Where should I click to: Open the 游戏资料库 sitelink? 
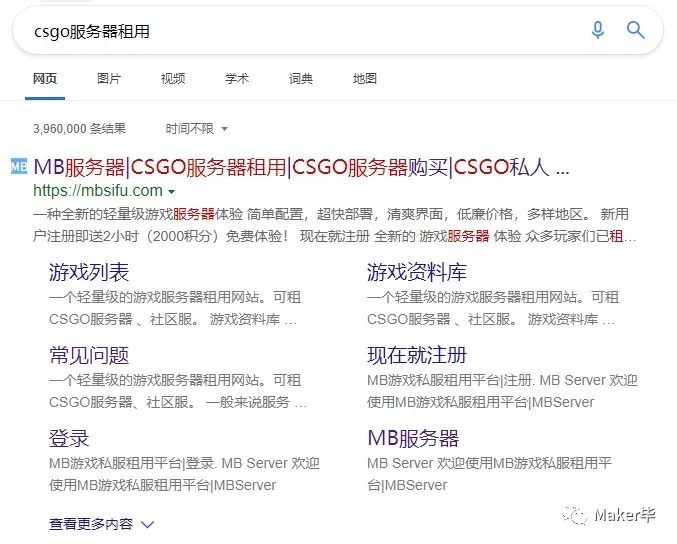click(417, 272)
